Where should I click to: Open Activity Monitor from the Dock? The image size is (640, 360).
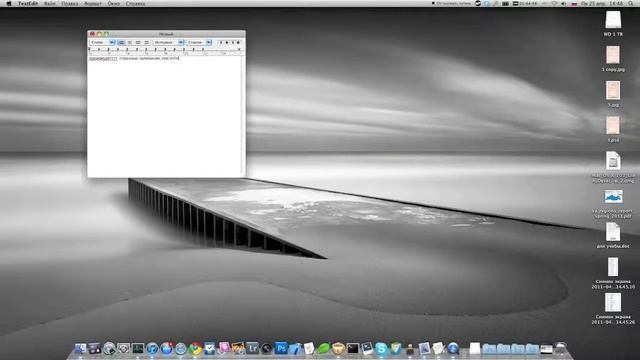pyautogui.click(x=138, y=348)
